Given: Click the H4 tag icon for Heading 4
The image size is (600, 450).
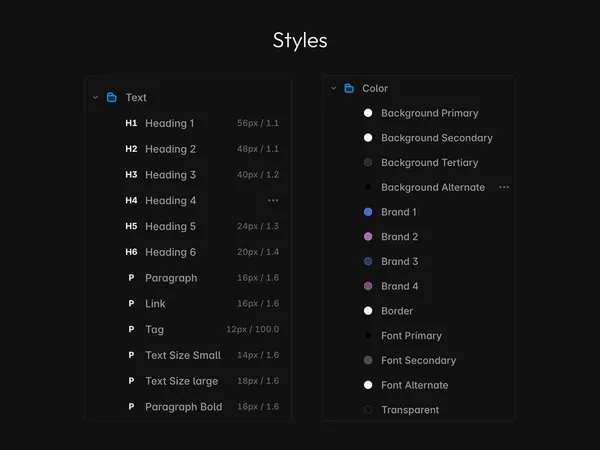Looking at the screenshot, I should [131, 200].
